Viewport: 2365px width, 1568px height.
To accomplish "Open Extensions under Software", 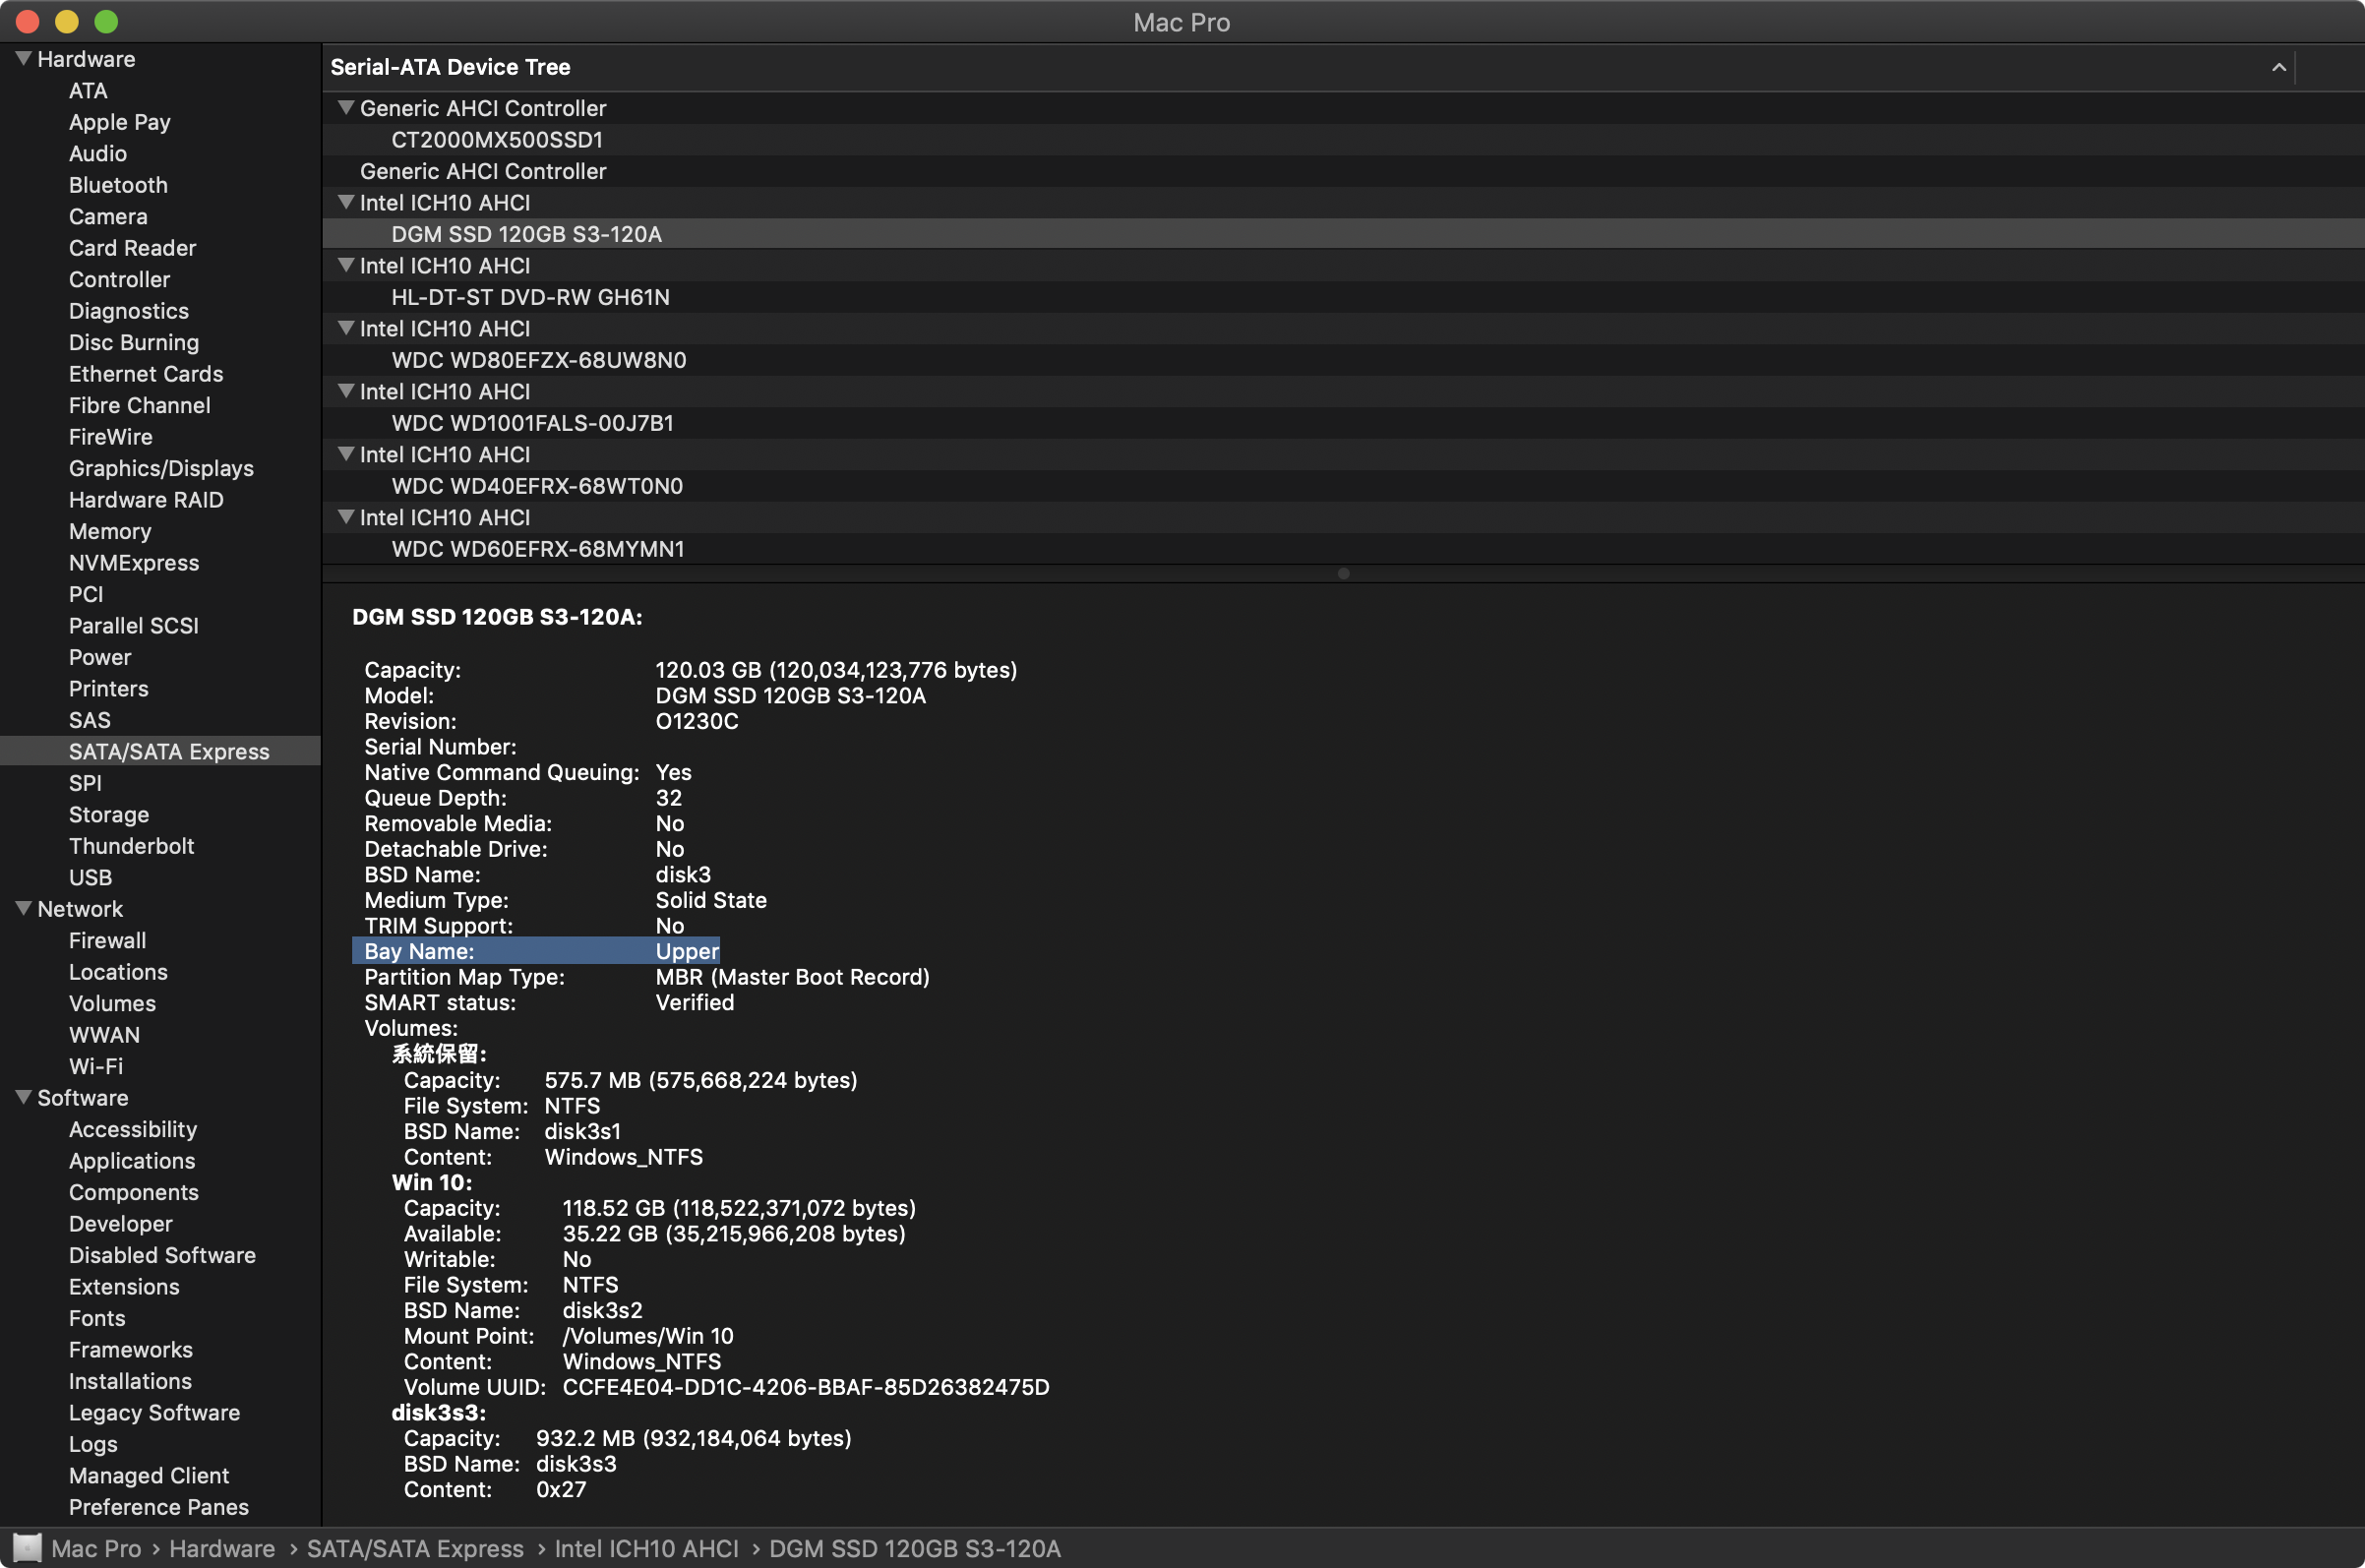I will pos(124,1287).
